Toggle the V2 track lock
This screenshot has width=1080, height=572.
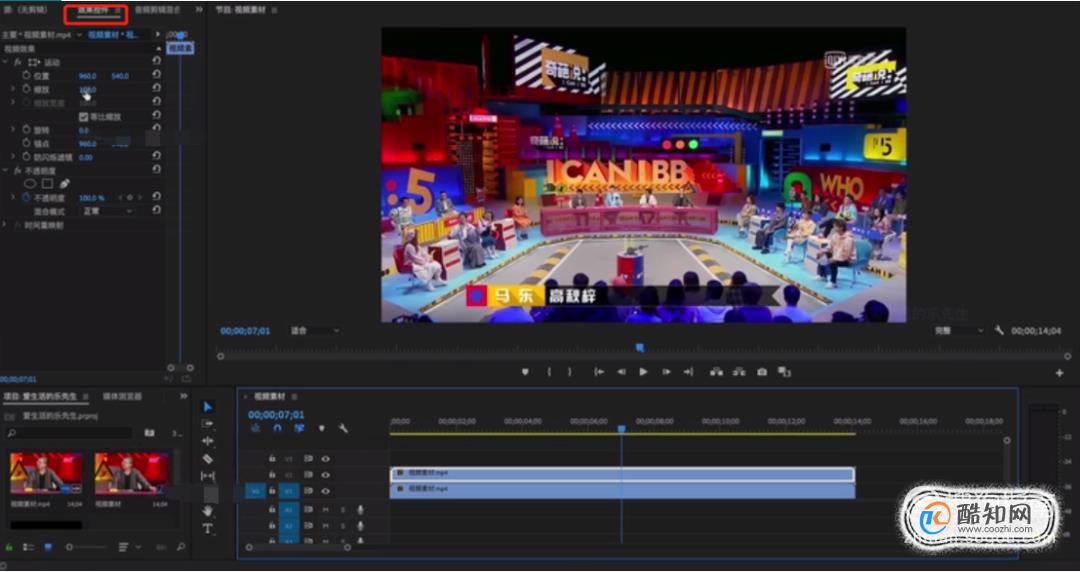click(272, 475)
